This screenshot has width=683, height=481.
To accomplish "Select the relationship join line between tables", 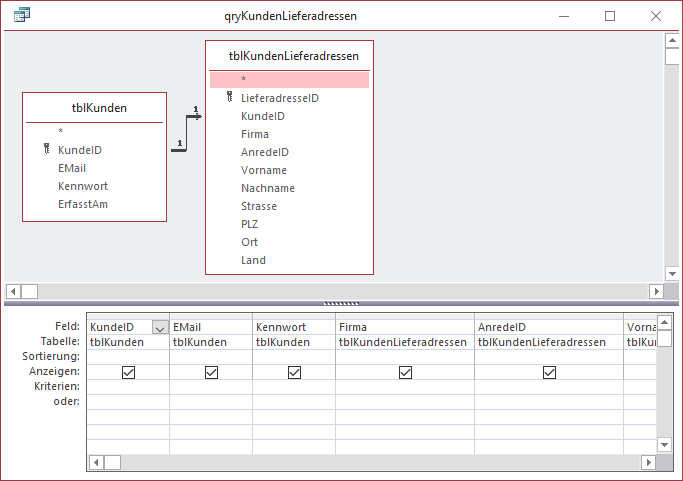I will tap(186, 134).
